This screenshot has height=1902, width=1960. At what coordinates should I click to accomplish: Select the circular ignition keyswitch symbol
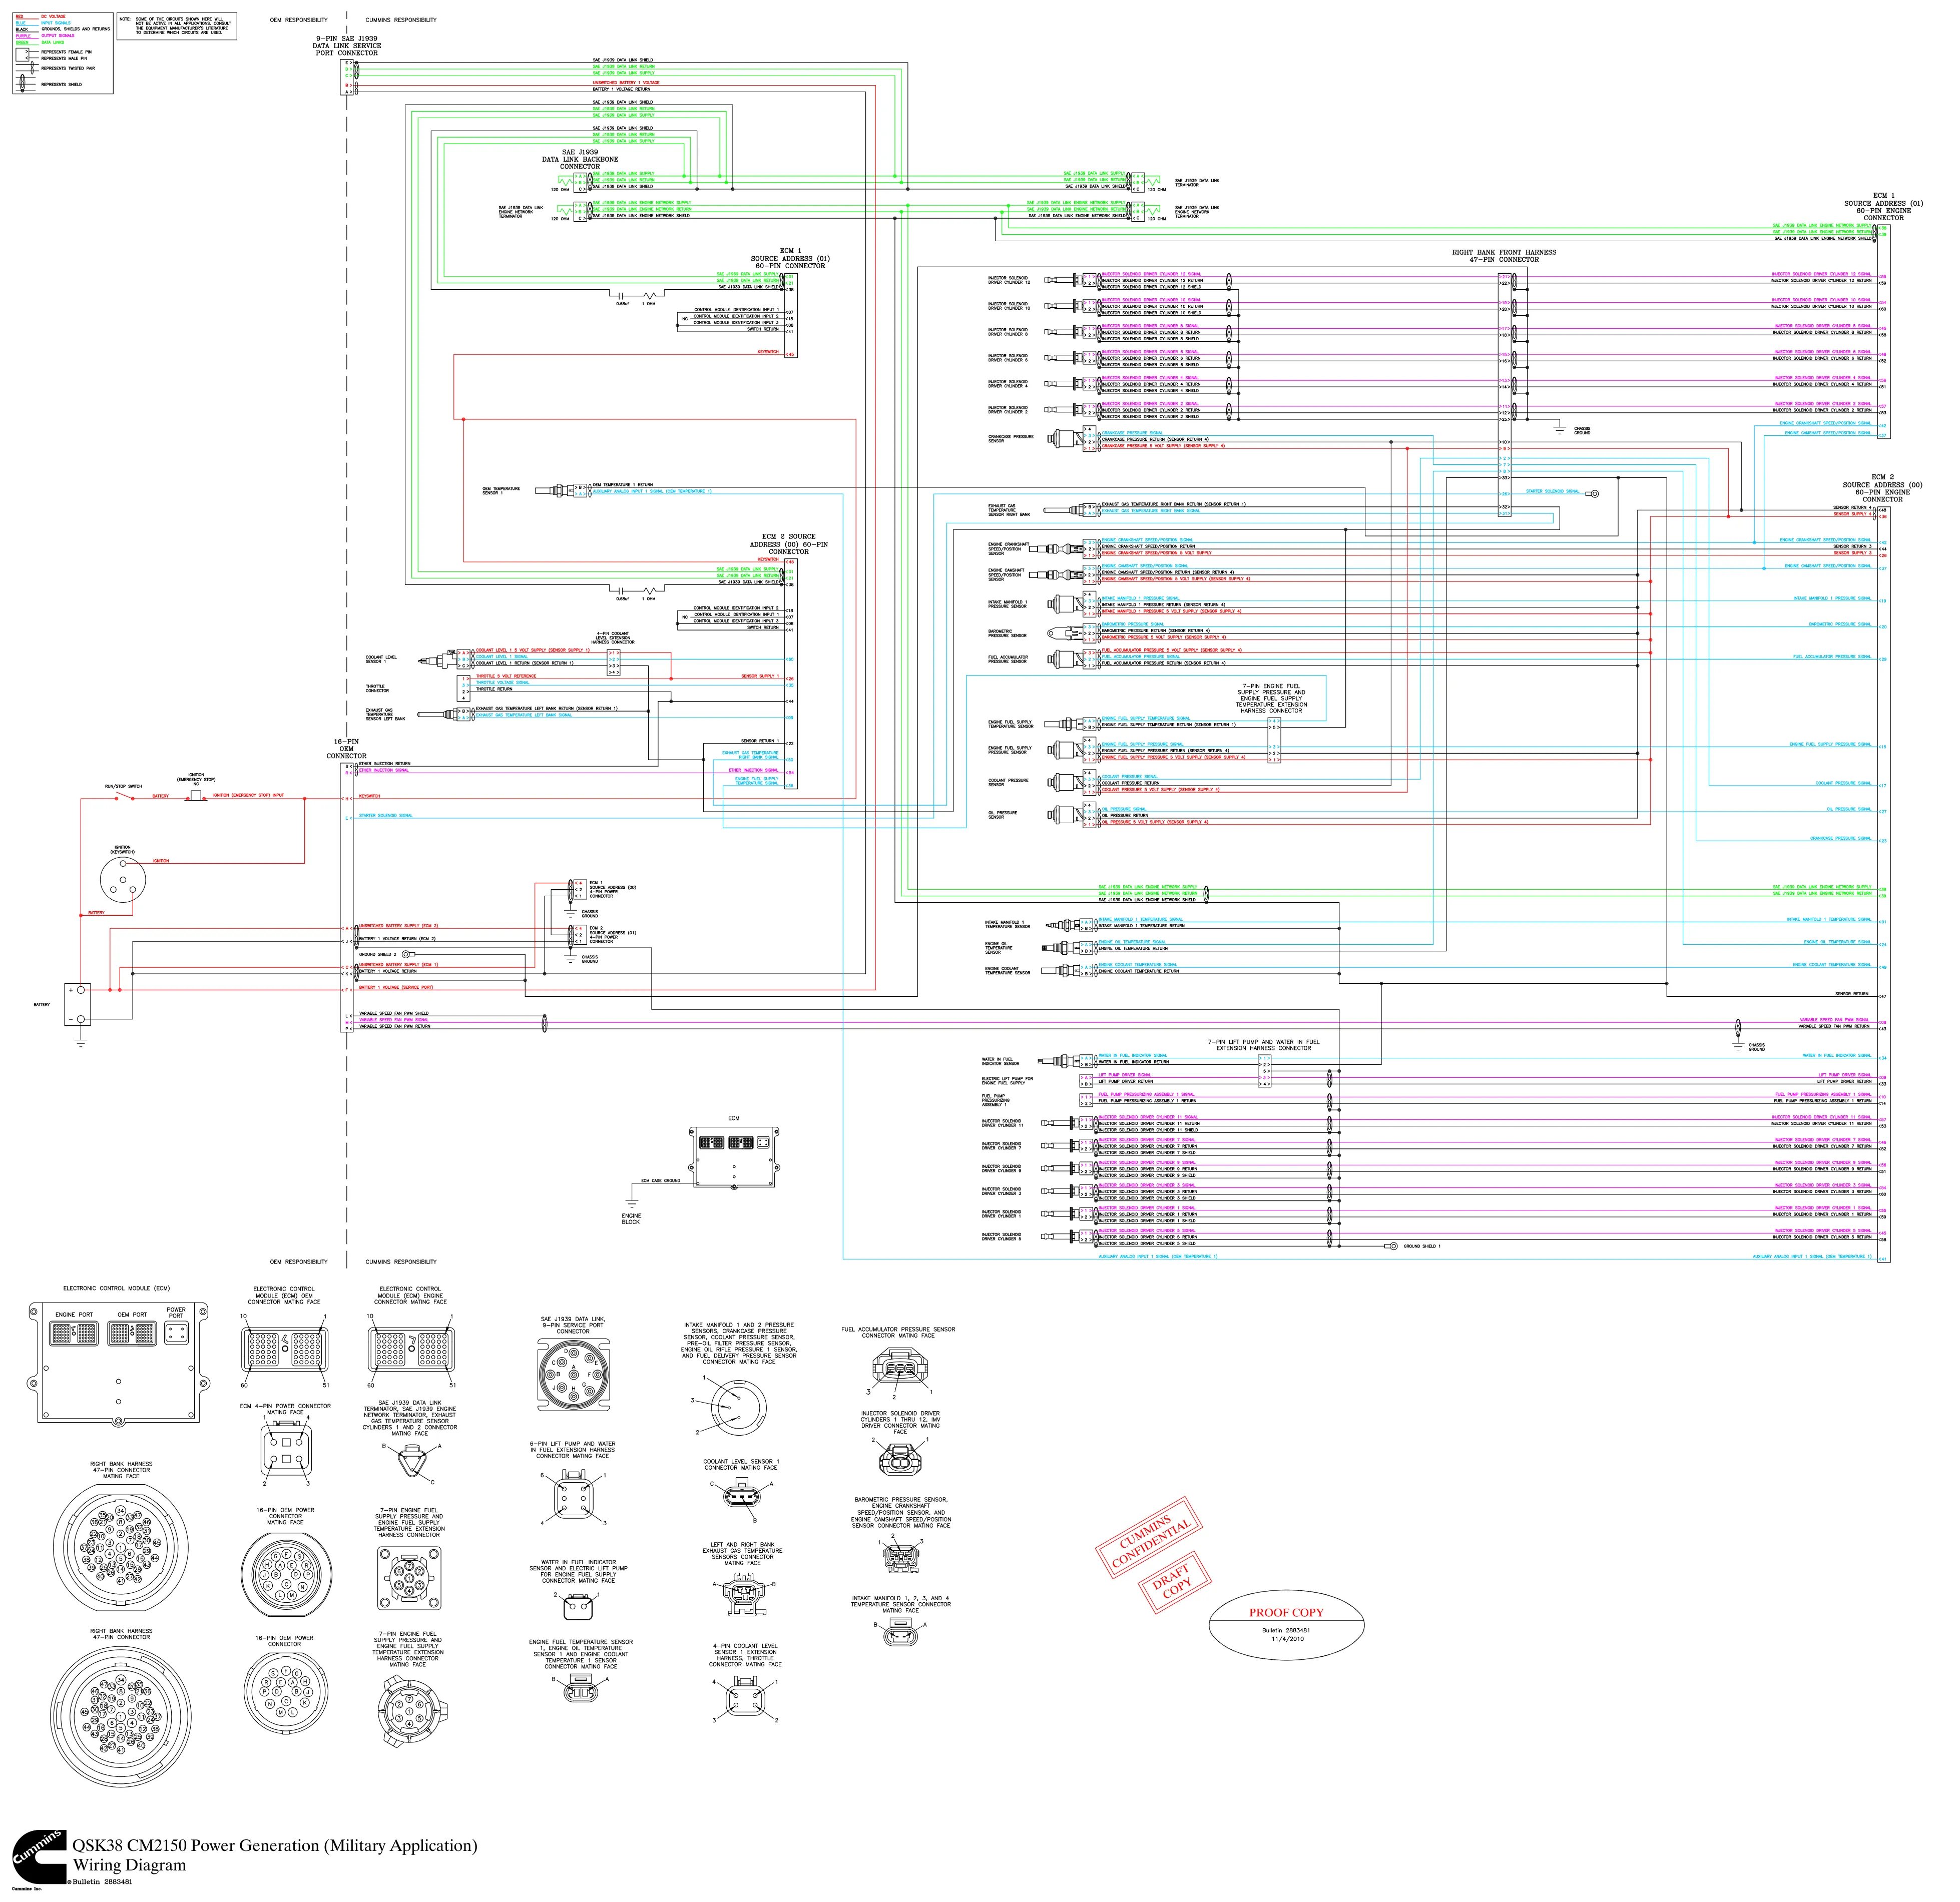click(122, 881)
